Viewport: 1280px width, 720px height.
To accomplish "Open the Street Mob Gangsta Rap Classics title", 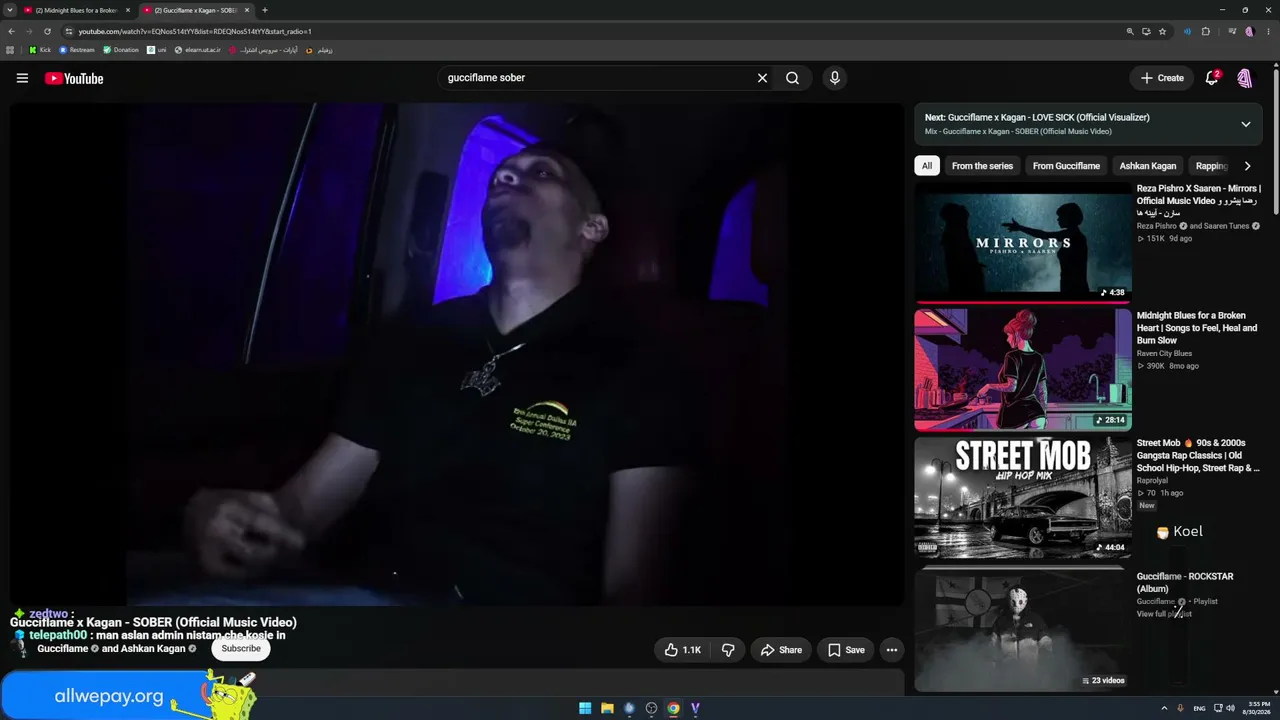I will tap(1198, 455).
